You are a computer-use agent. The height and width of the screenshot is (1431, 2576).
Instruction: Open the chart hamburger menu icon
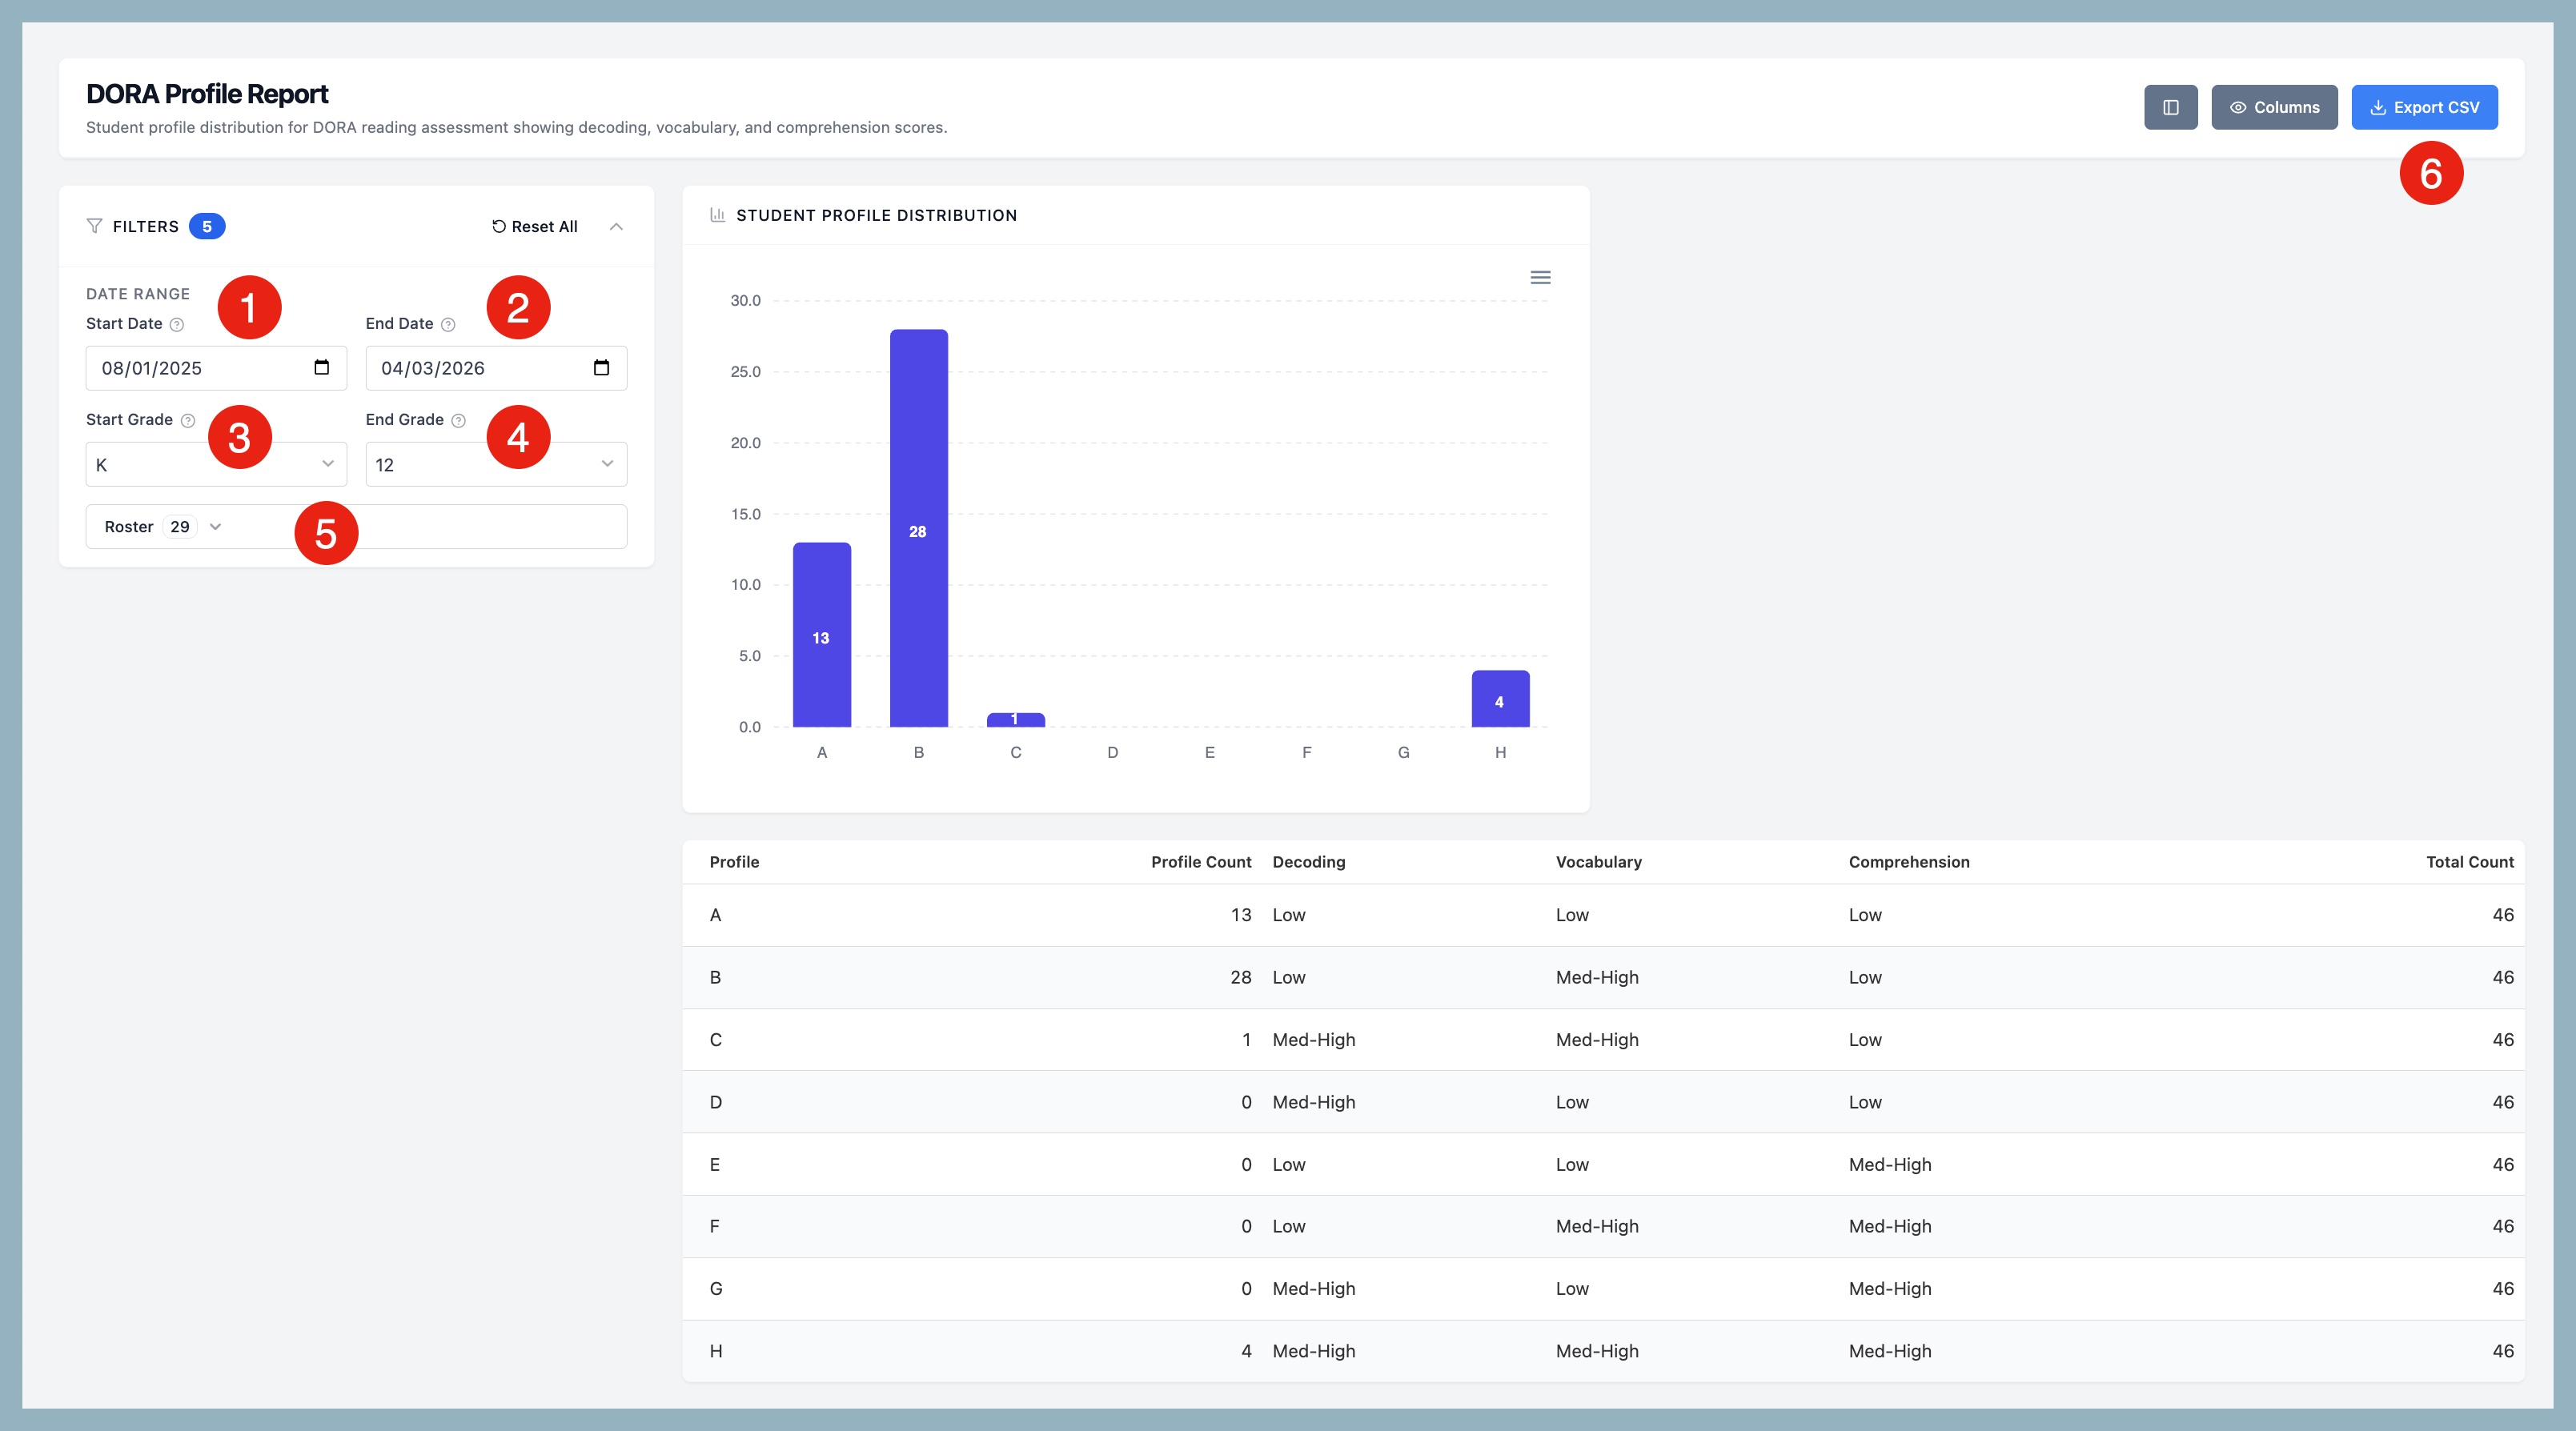tap(1540, 277)
